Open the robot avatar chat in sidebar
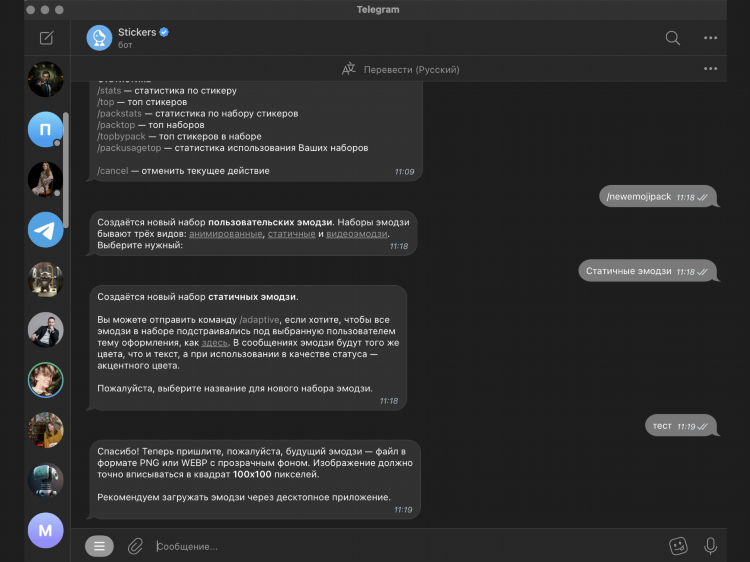This screenshot has height=562, width=750. pyautogui.click(x=45, y=480)
